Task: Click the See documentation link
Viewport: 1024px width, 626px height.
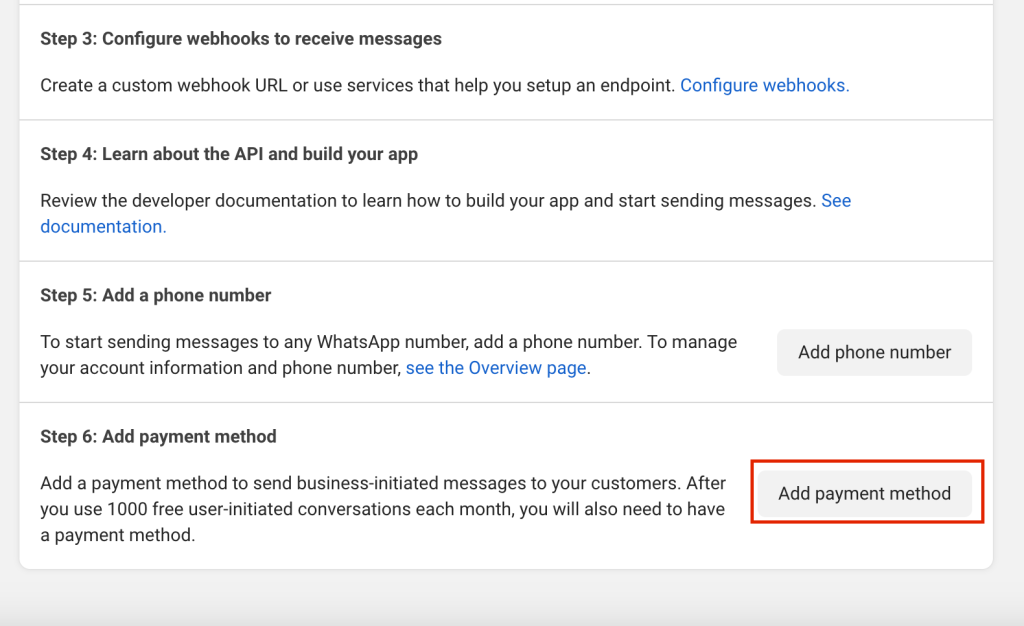Action: tap(835, 201)
